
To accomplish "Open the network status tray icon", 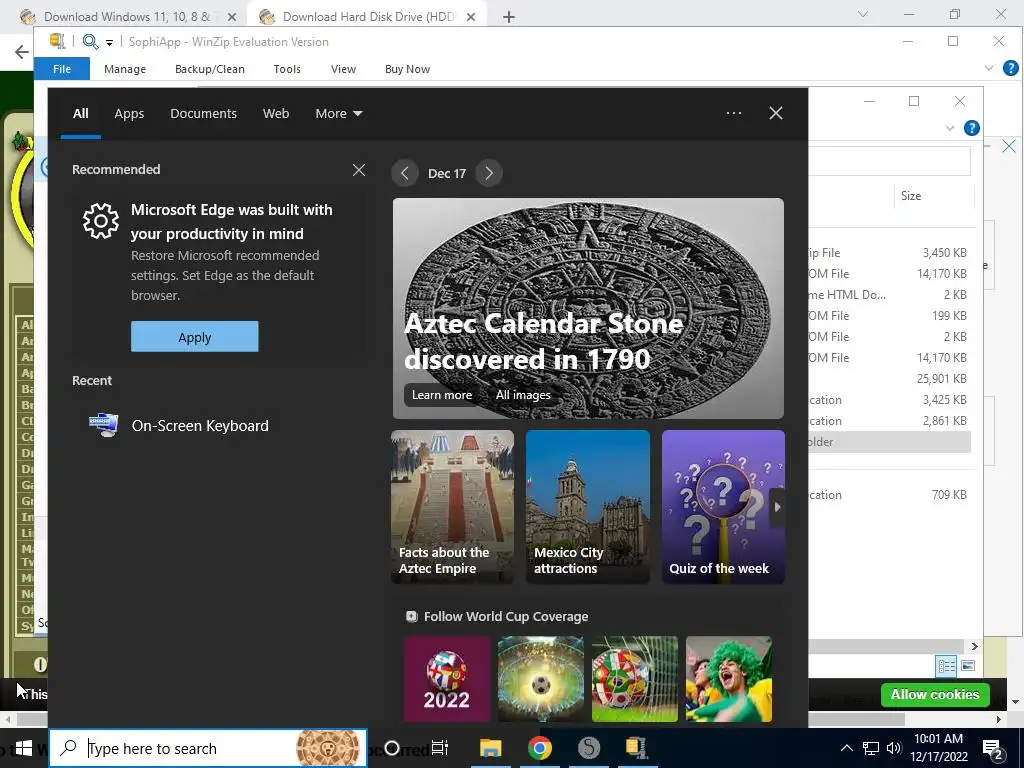I will coord(871,748).
